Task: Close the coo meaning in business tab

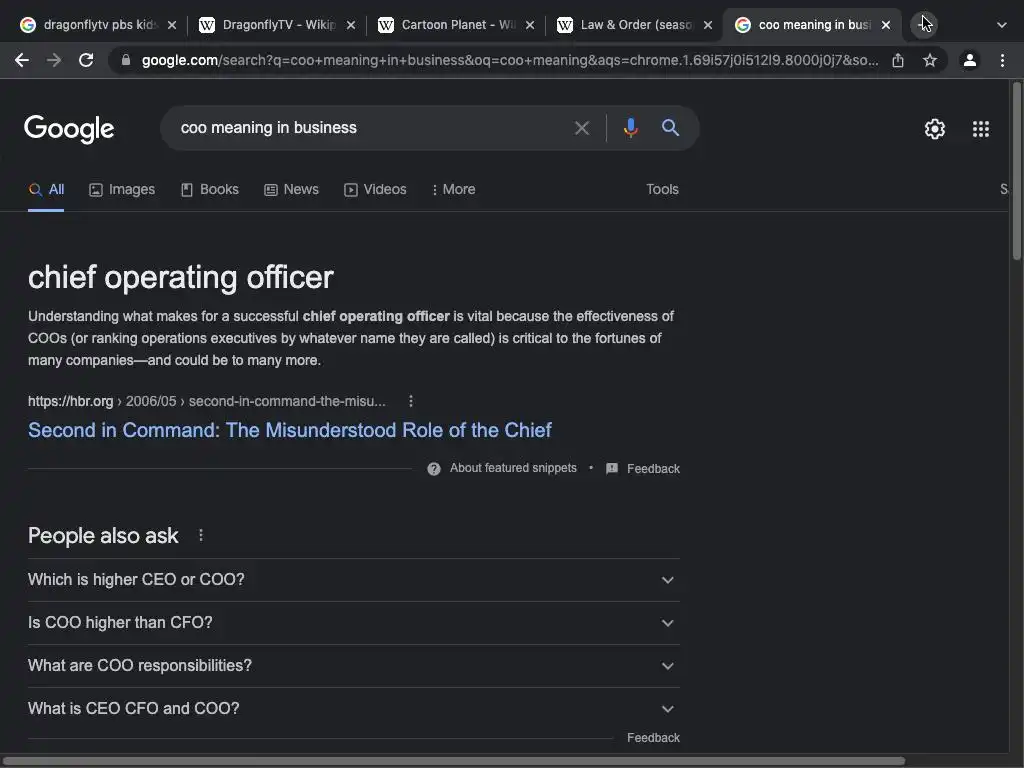Action: coord(886,25)
